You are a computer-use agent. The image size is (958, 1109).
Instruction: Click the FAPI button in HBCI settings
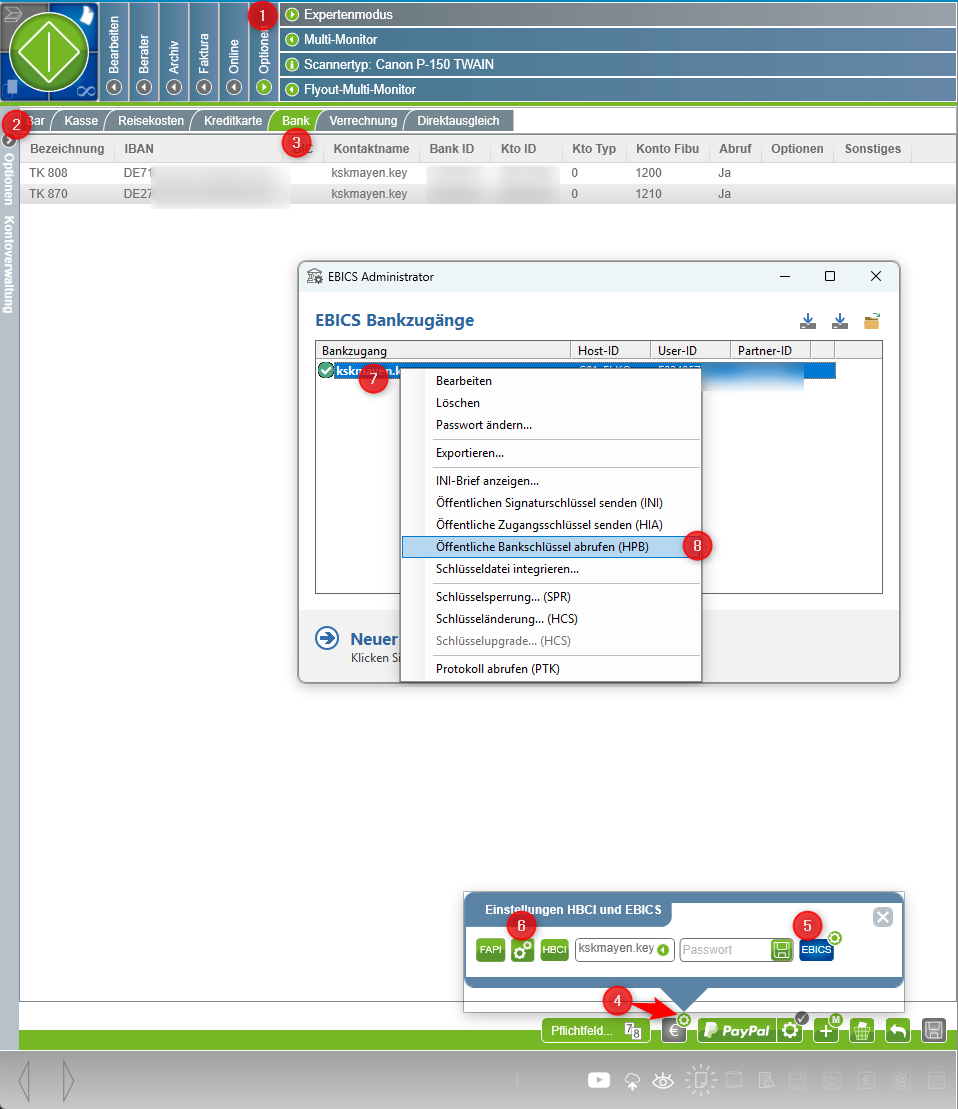(x=490, y=950)
